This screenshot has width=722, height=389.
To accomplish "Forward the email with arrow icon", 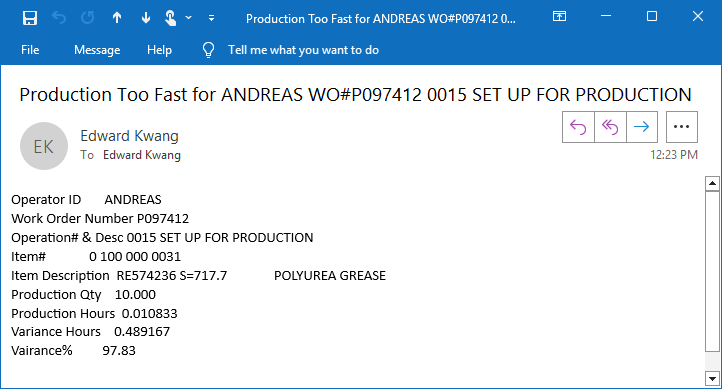I will click(x=641, y=127).
